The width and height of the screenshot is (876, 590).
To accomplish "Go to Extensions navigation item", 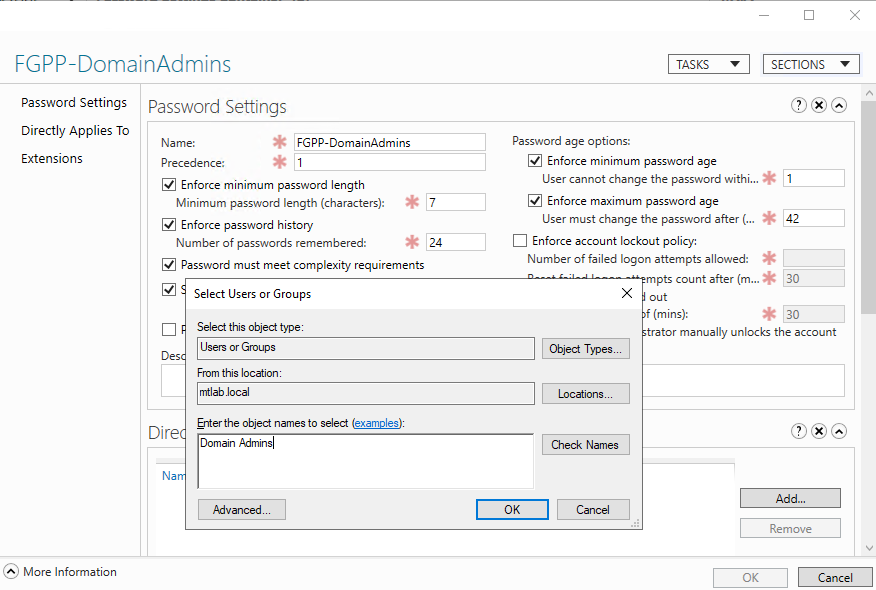I will coord(51,159).
